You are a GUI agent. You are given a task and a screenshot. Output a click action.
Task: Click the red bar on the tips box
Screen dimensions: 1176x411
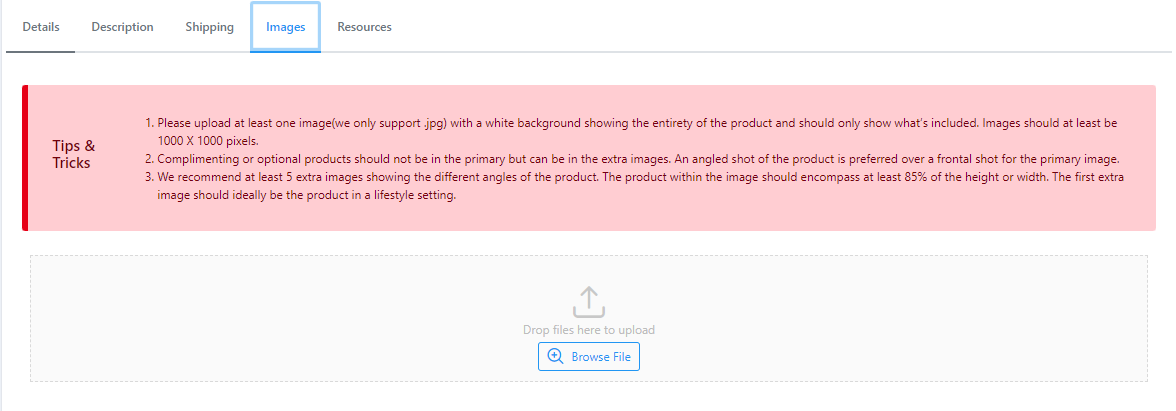click(x=25, y=158)
